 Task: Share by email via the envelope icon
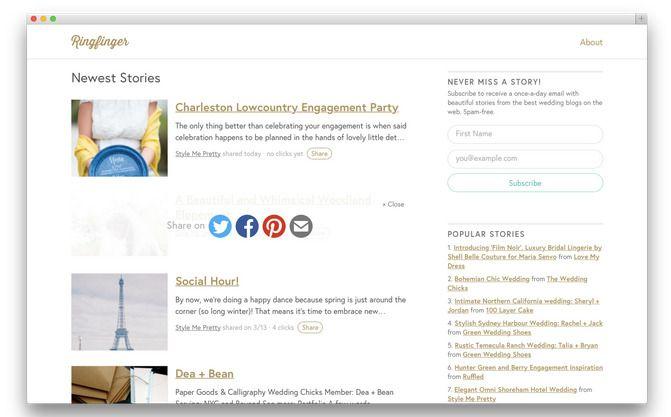(301, 226)
